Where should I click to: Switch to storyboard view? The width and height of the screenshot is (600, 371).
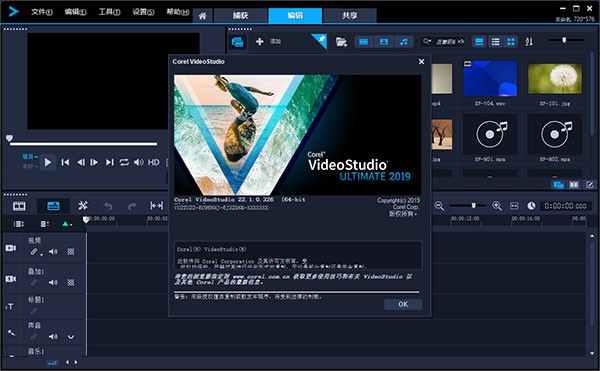pos(19,206)
